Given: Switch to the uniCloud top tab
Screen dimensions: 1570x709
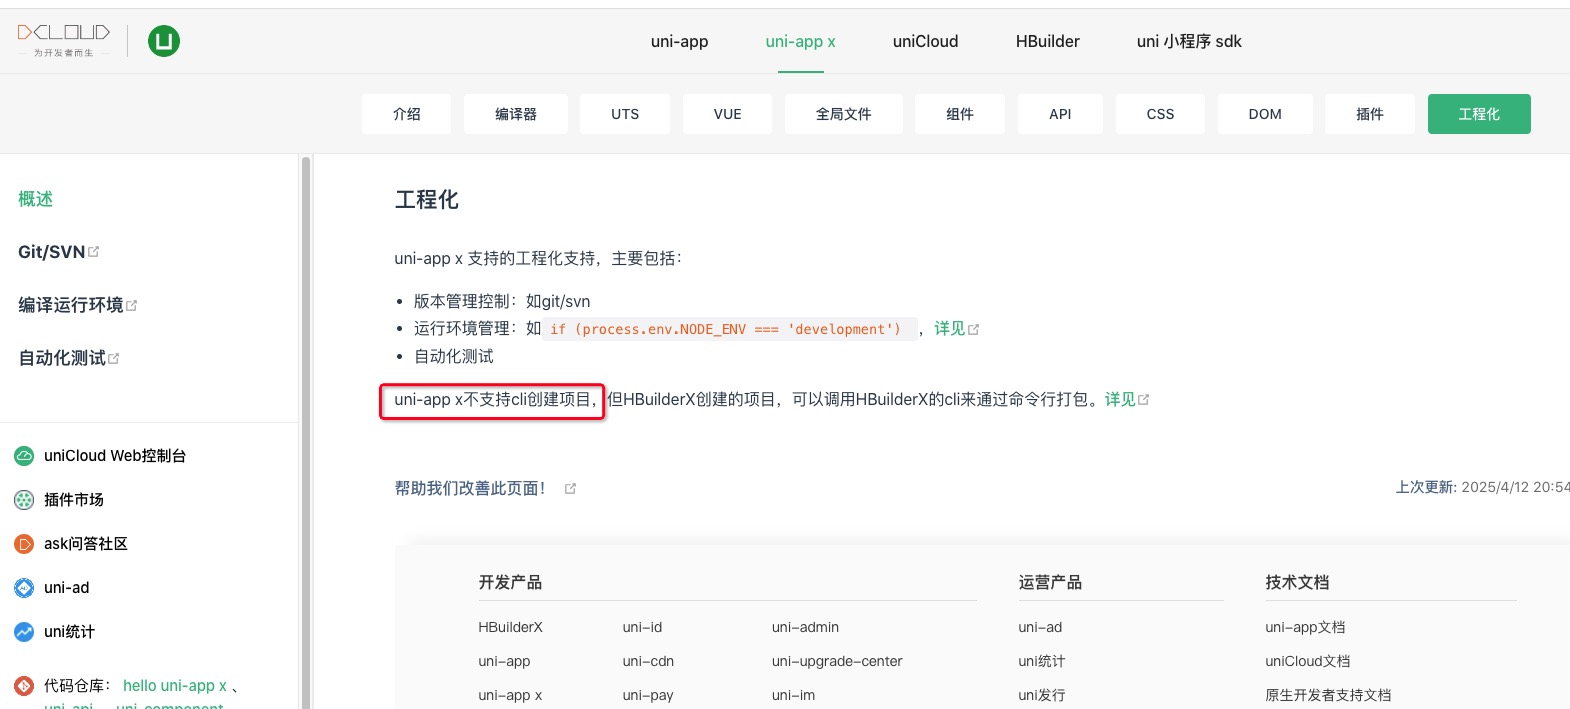Looking at the screenshot, I should tap(925, 41).
